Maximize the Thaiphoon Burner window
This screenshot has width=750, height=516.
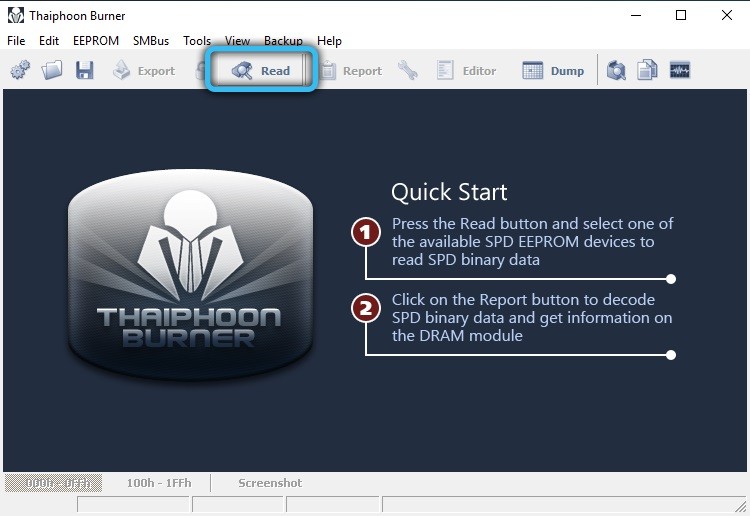(681, 15)
